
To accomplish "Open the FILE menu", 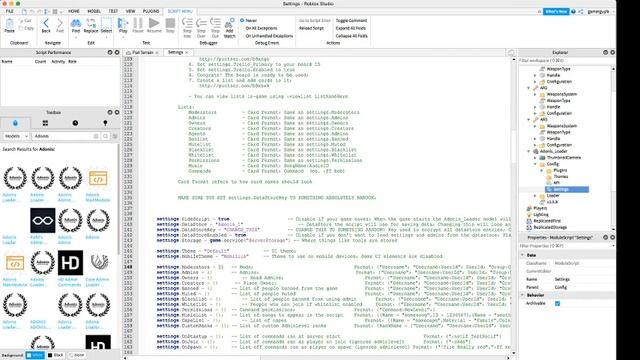I will [10, 11].
